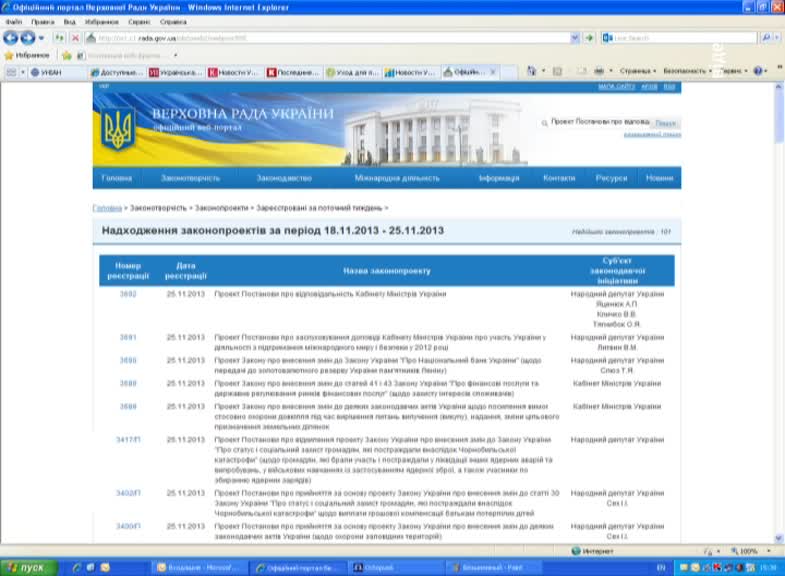The width and height of the screenshot is (785, 576).
Task: Click the Stop loading red X icon
Action: pos(75,38)
